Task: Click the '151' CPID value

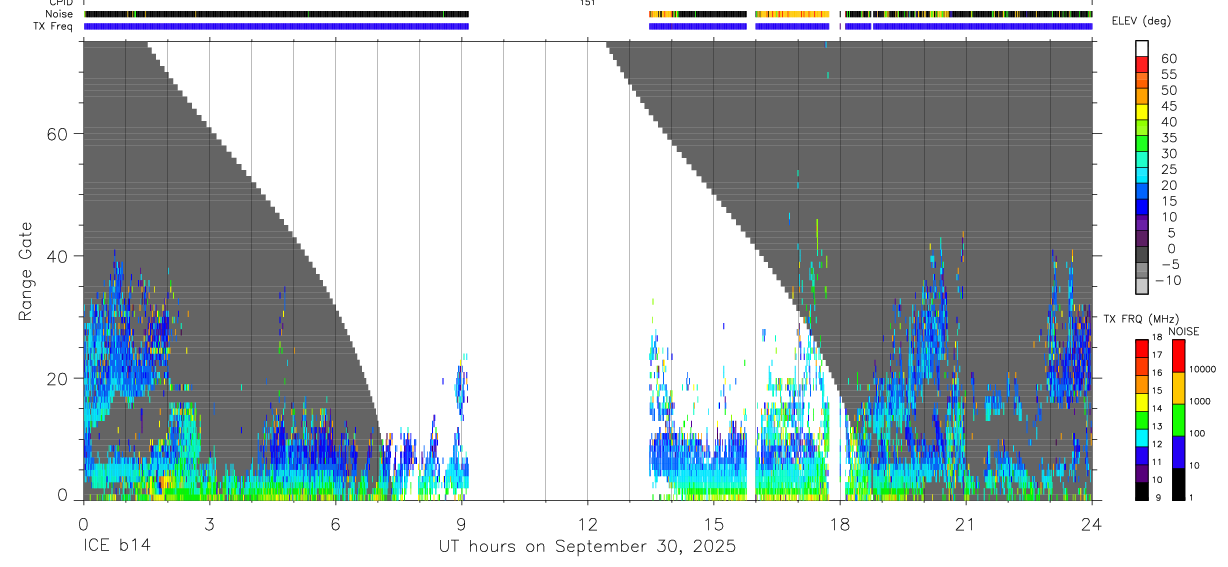Action: coord(588,3)
